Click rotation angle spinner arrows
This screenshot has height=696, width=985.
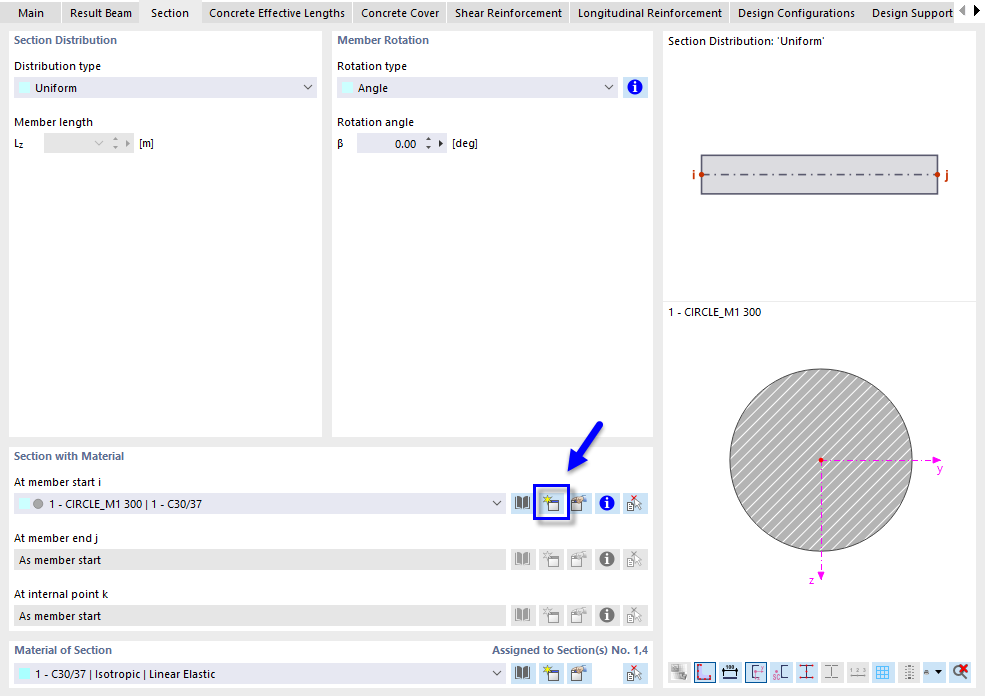[428, 143]
